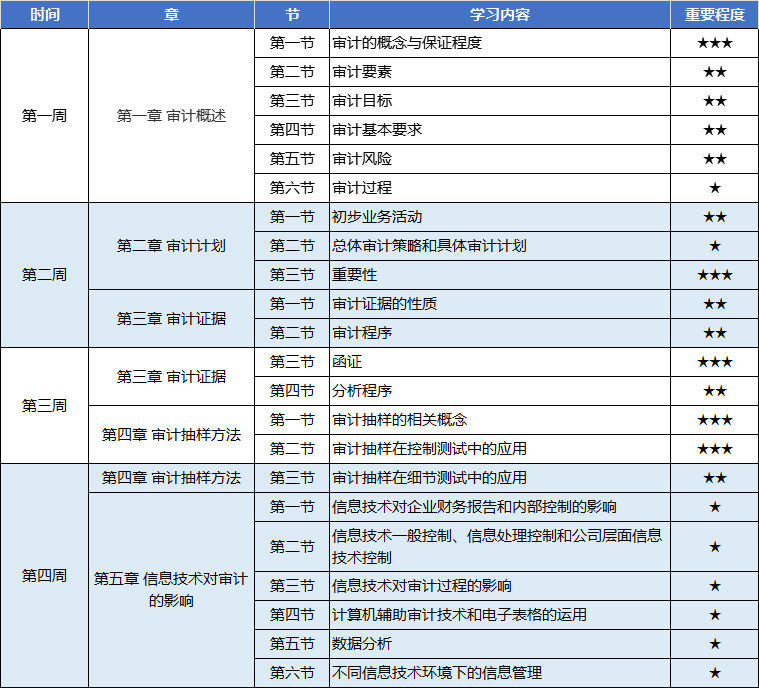Click the star next to 总体审计策略和具体审计计划
This screenshot has width=759, height=688.
pos(714,246)
